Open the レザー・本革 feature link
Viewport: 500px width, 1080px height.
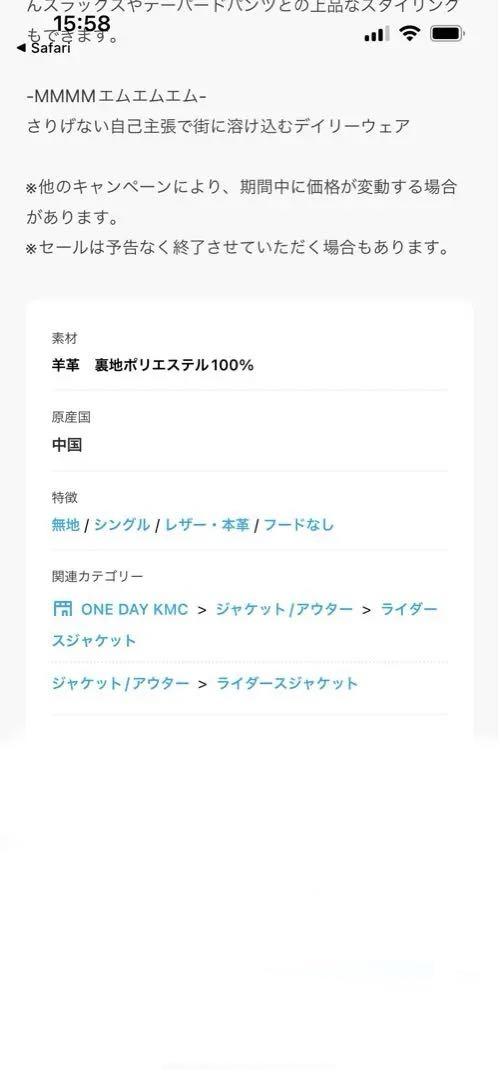click(207, 525)
